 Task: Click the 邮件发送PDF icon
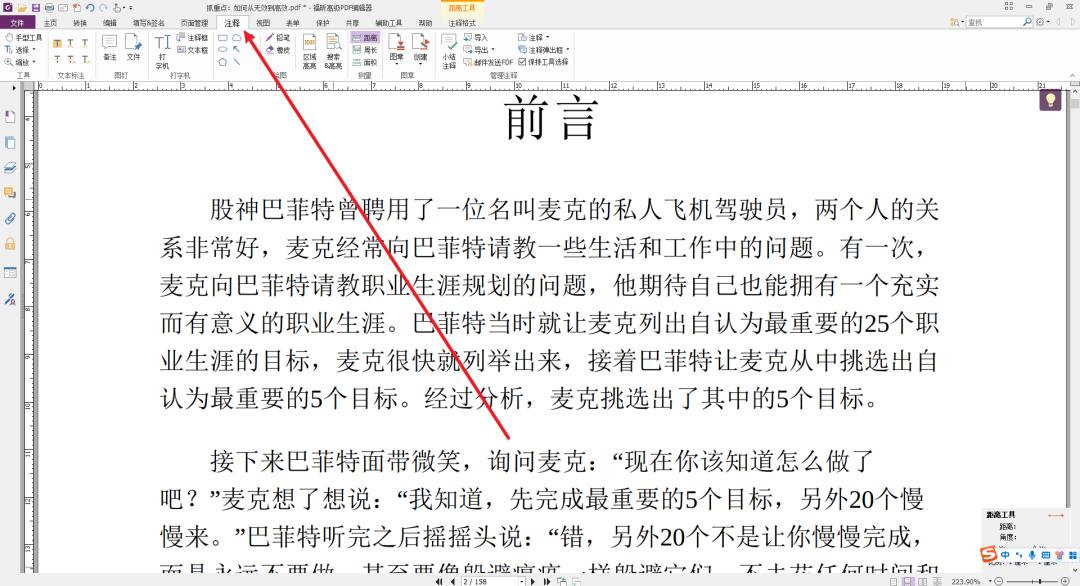492,61
